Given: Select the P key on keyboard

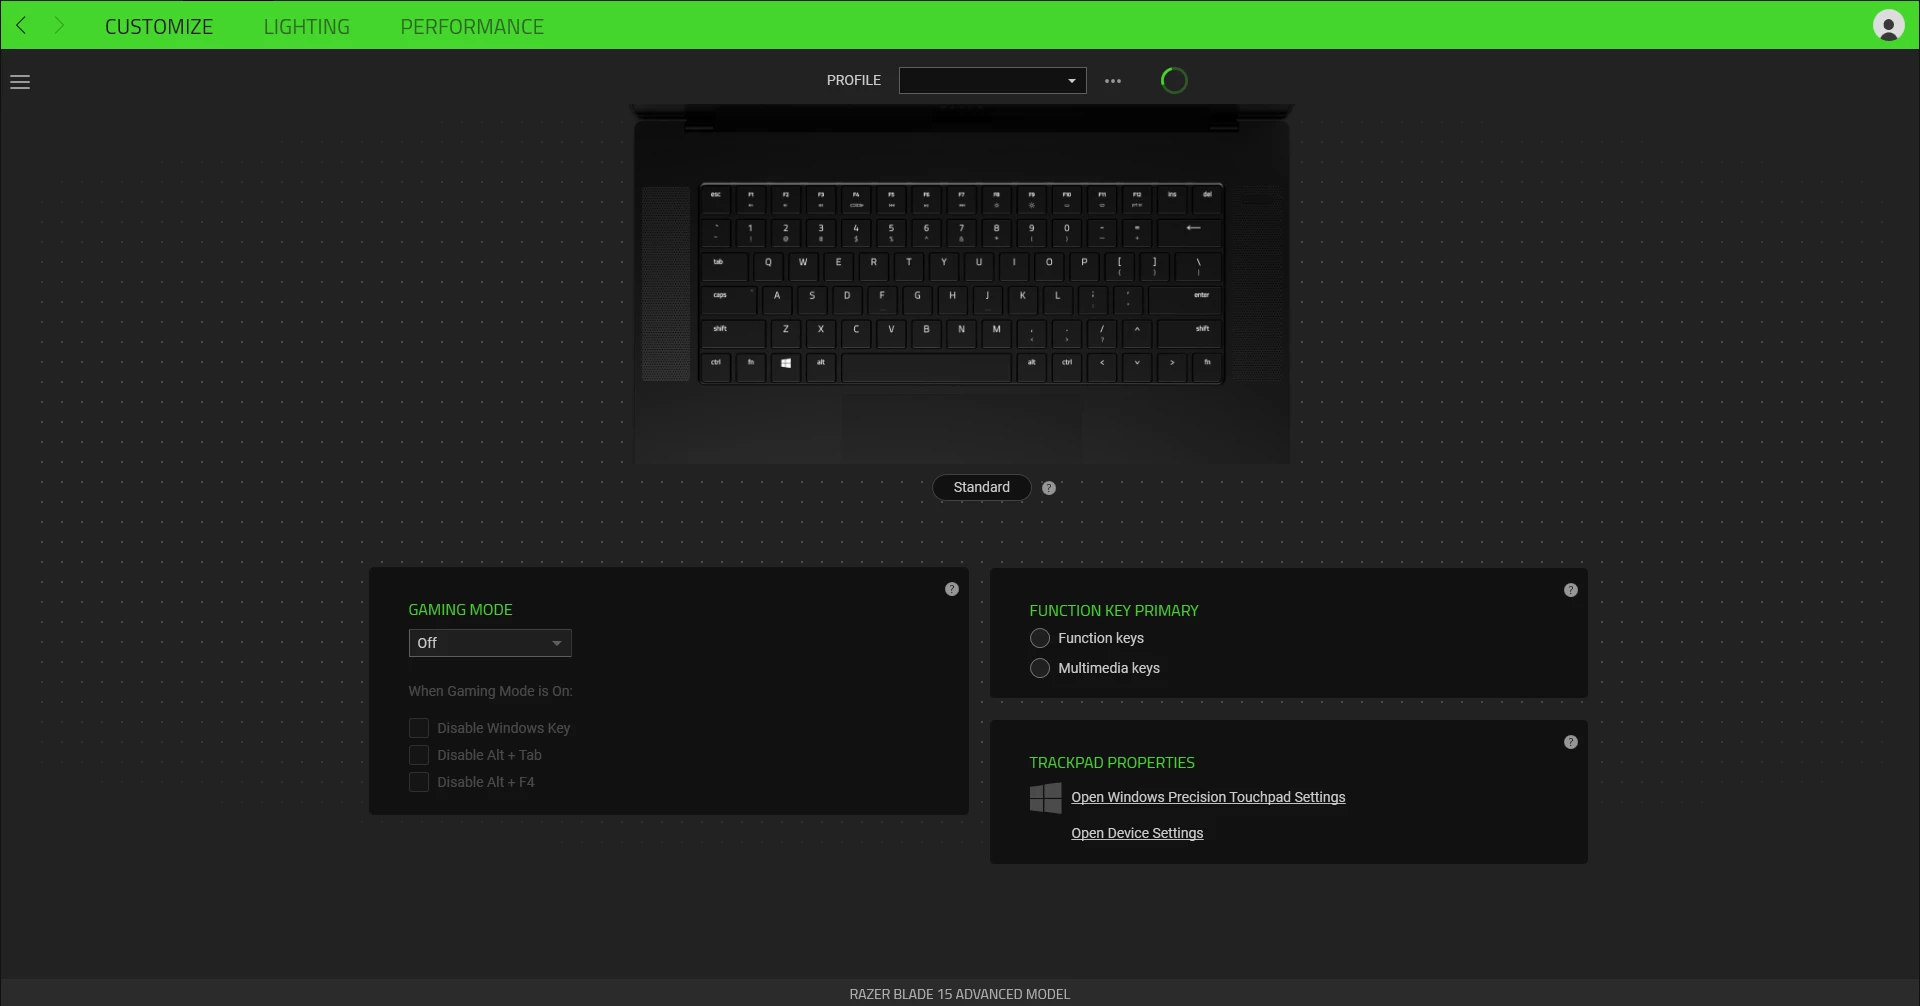Looking at the screenshot, I should pos(1084,266).
